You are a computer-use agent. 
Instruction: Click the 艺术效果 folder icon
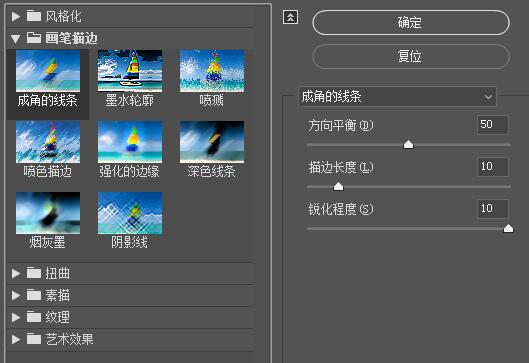34,339
